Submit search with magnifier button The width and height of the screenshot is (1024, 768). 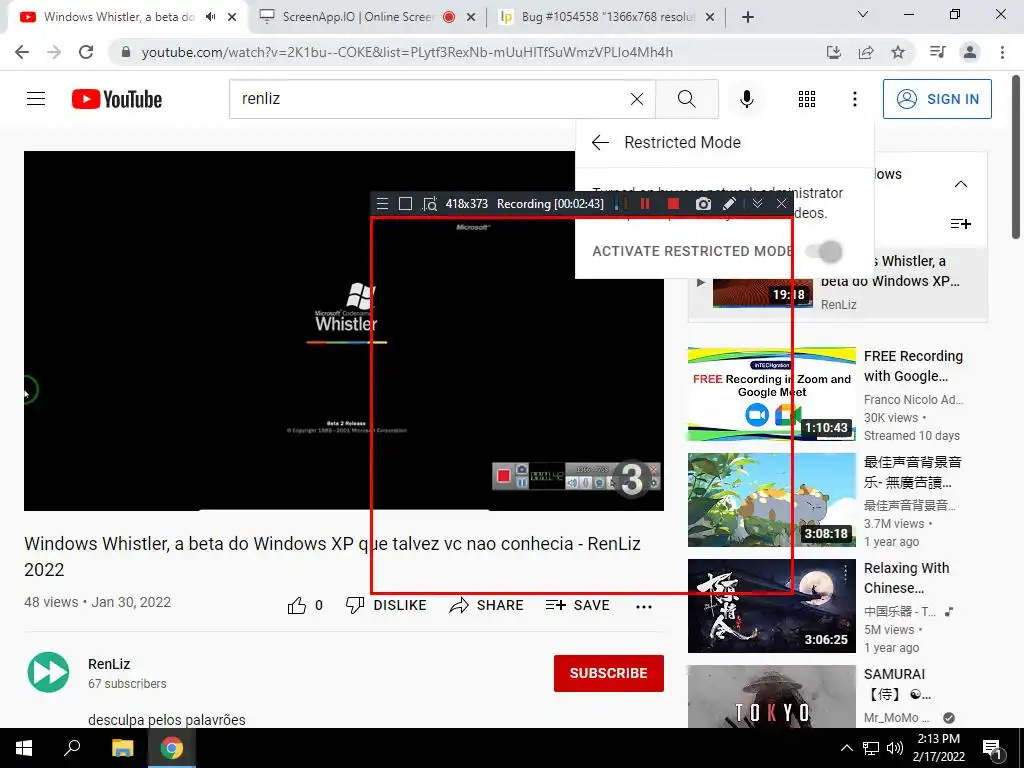[686, 99]
